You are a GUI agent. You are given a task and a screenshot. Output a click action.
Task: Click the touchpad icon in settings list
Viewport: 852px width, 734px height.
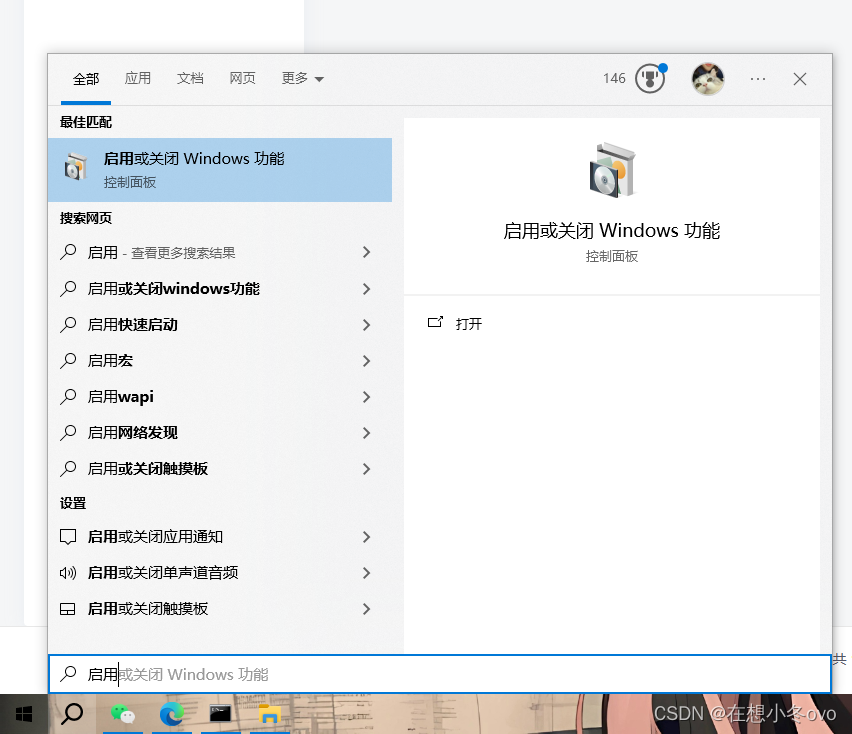pyautogui.click(x=67, y=609)
